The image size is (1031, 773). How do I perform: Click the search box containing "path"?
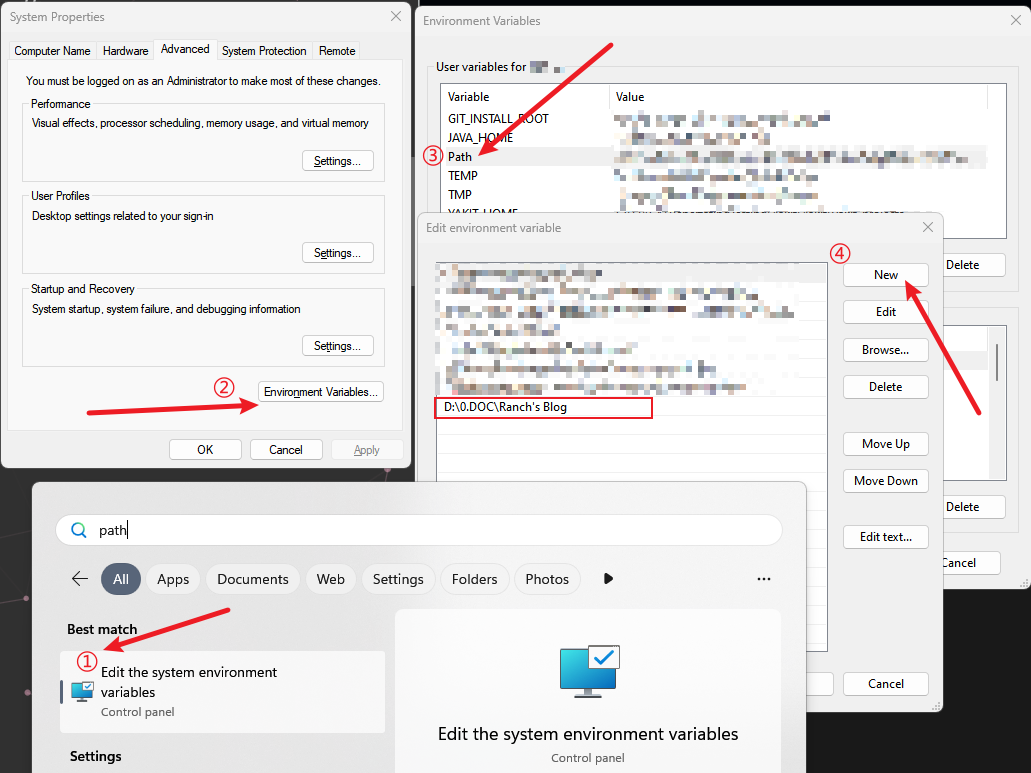tap(430, 531)
